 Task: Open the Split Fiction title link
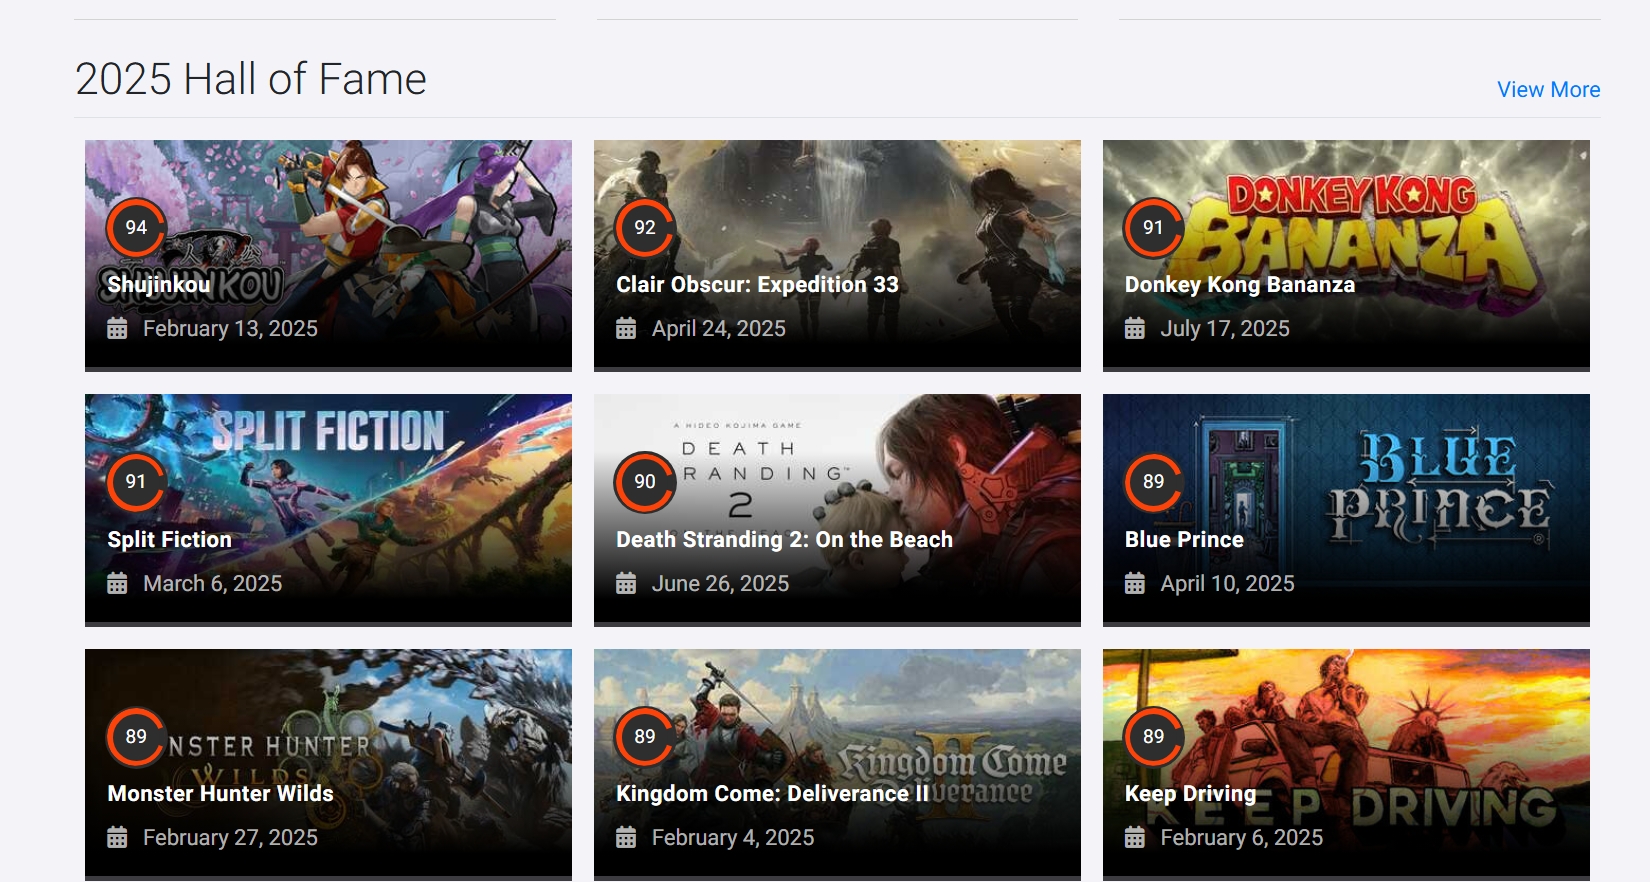click(x=170, y=540)
